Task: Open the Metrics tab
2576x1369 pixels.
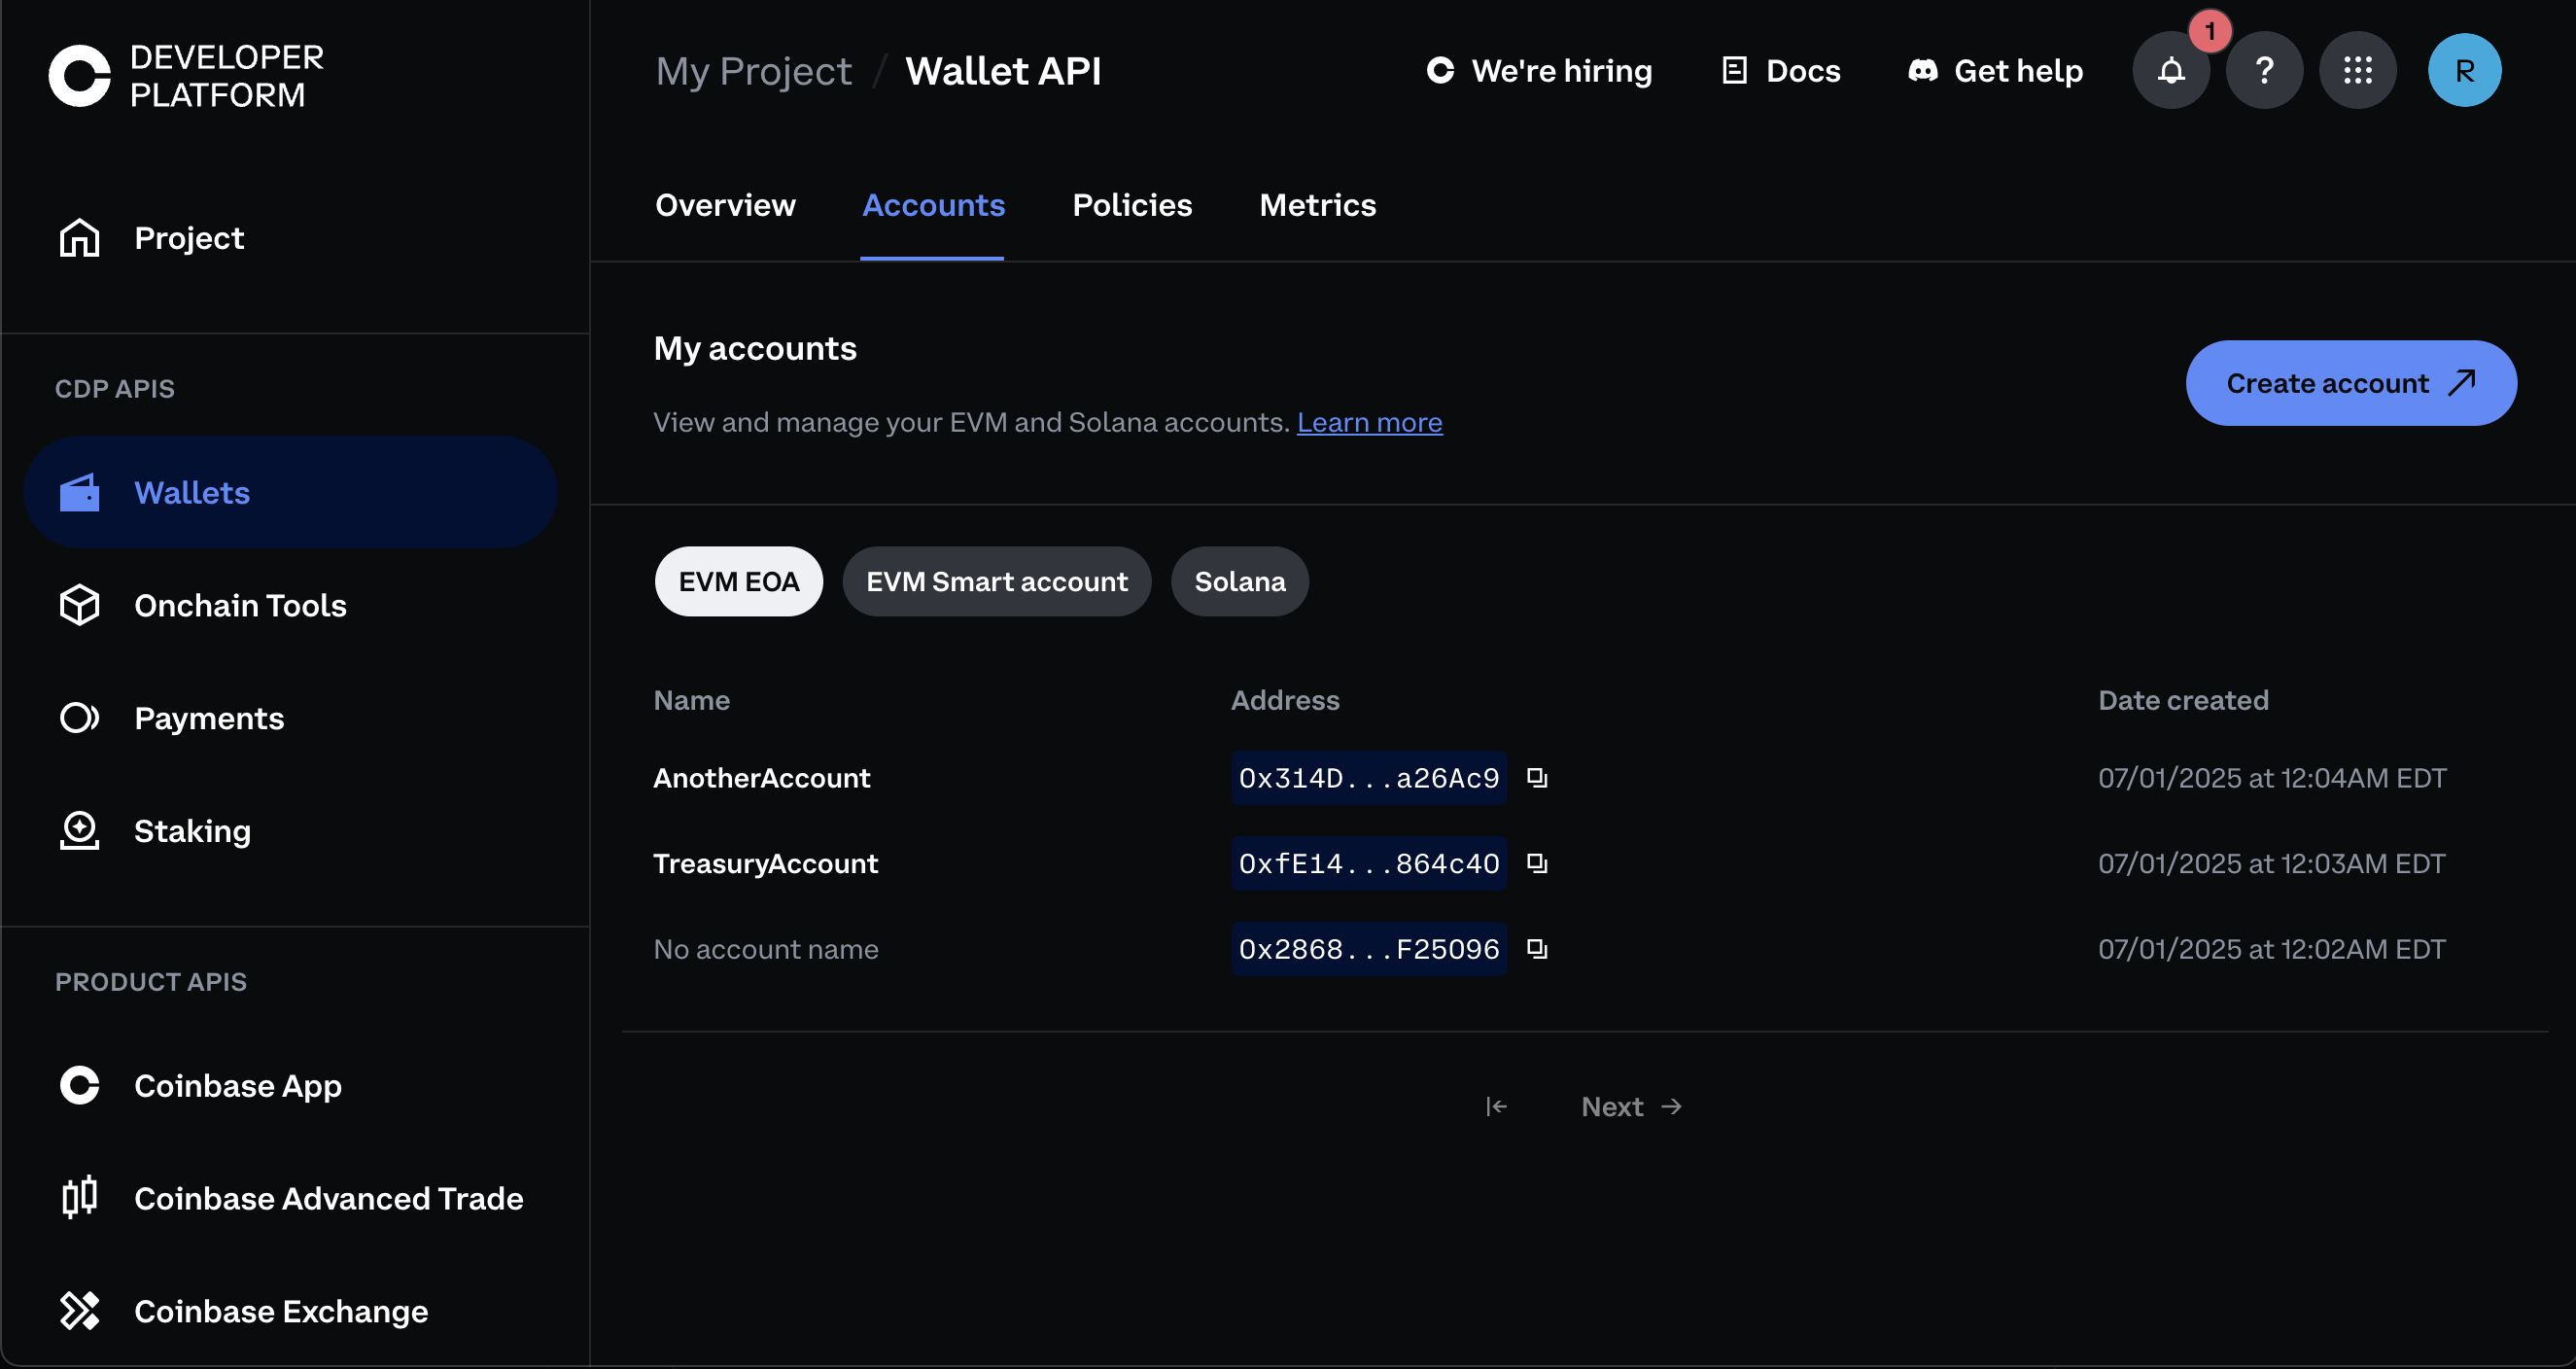Action: tap(1317, 205)
